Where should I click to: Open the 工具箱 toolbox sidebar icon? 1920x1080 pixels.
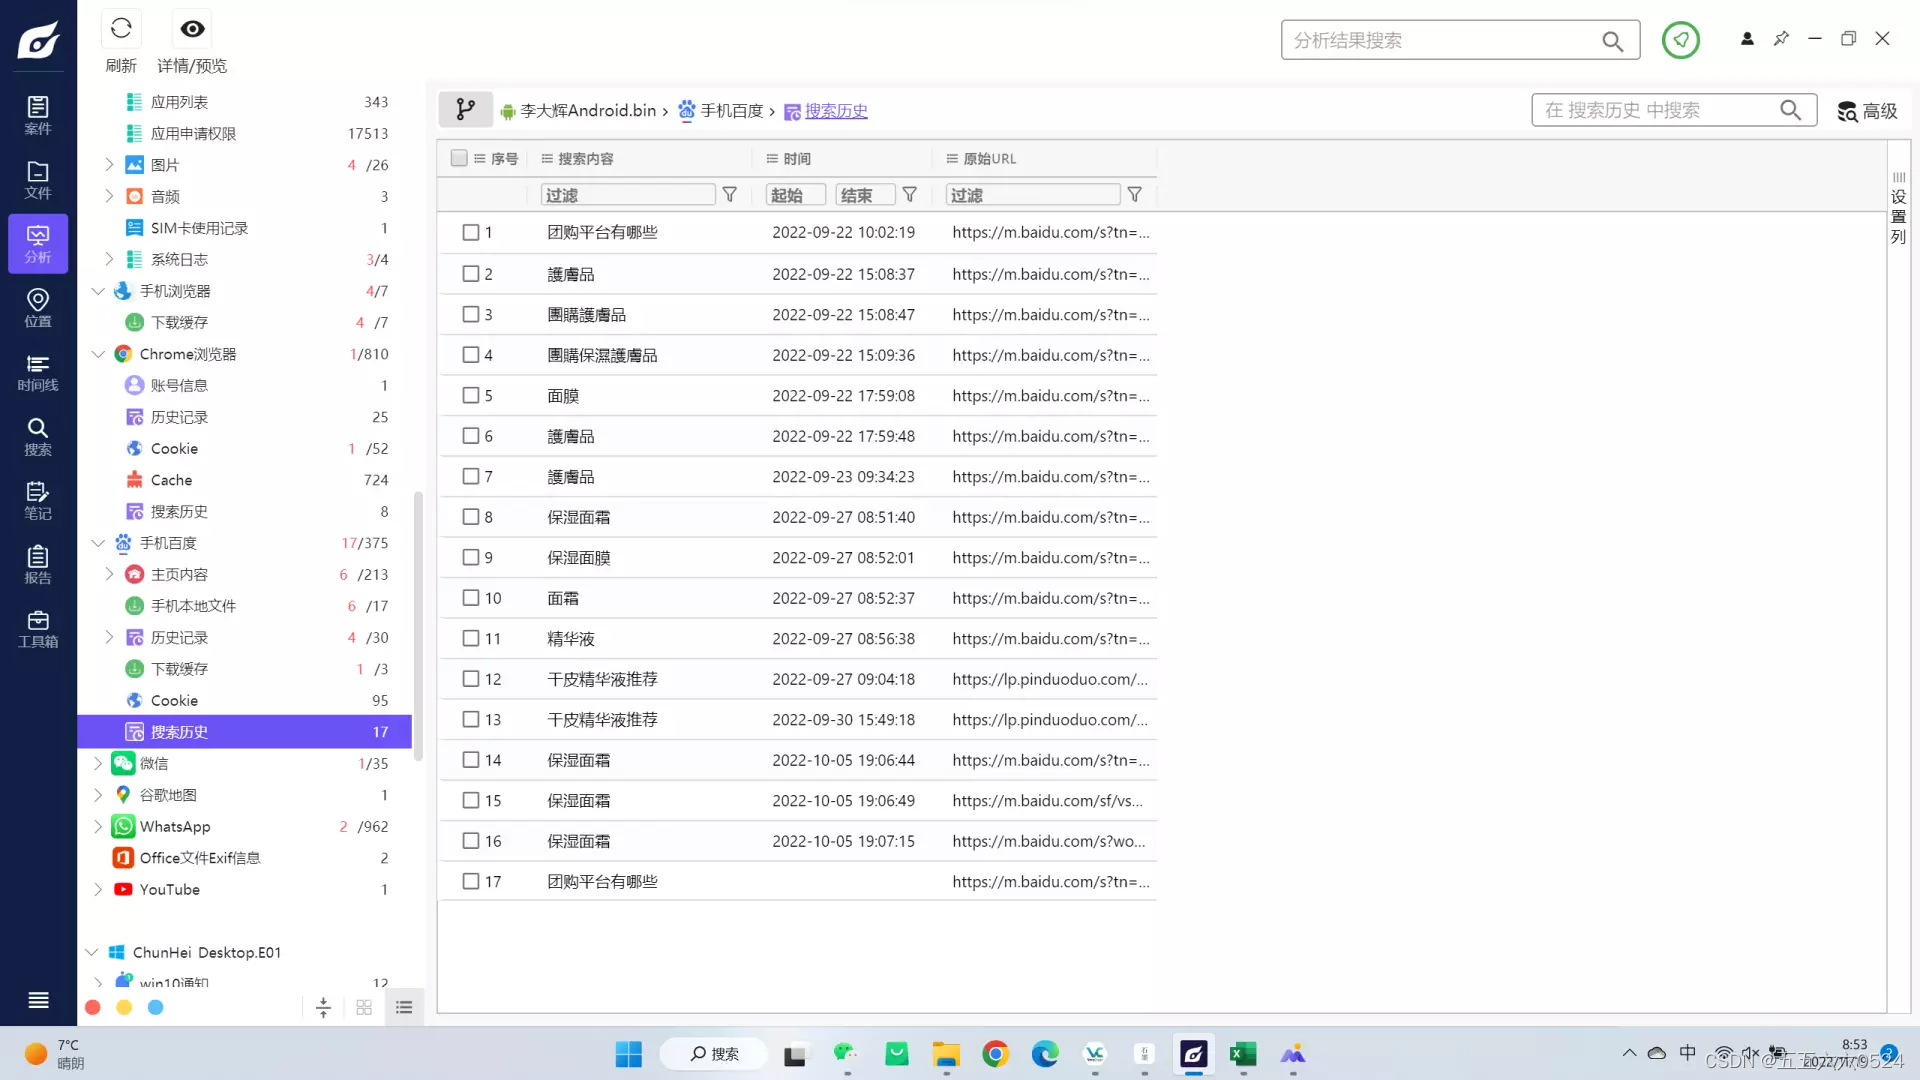click(x=38, y=629)
